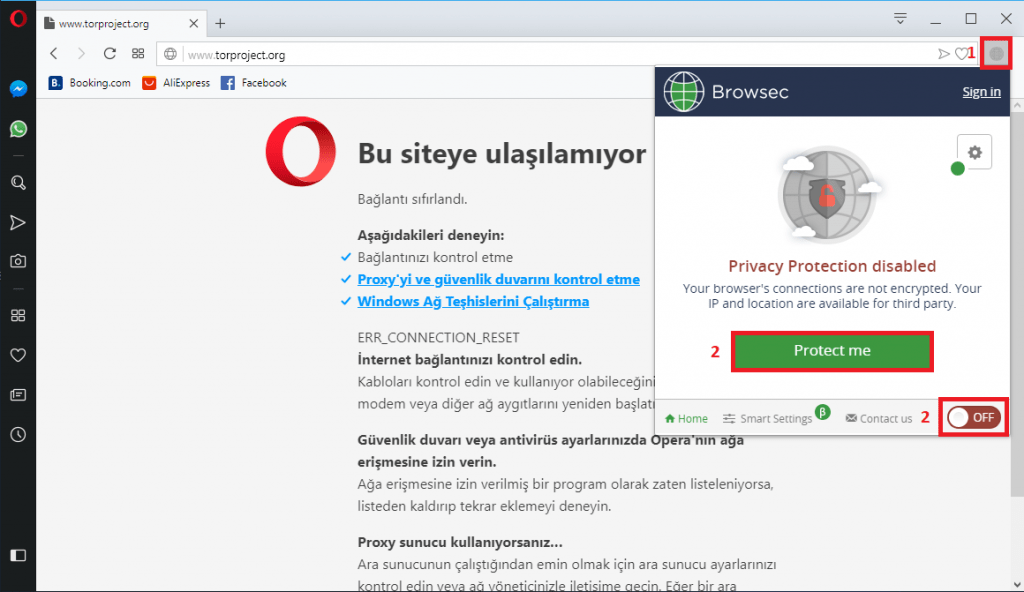Toggle the sidebar setup at bottom left
Image resolution: width=1024 pixels, height=592 pixels.
point(18,555)
